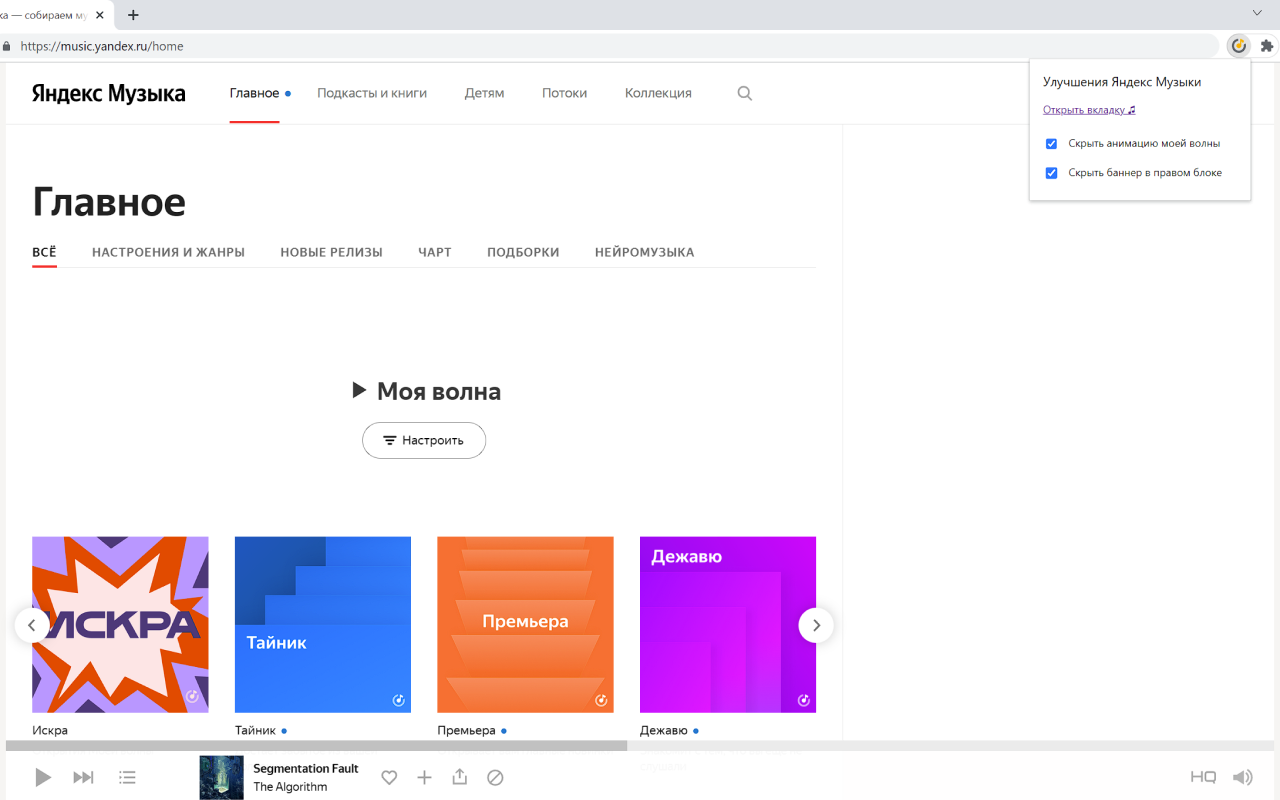Screen dimensions: 1280x800
Task: Switch to Настроения и жанры tab
Action: coord(168,252)
